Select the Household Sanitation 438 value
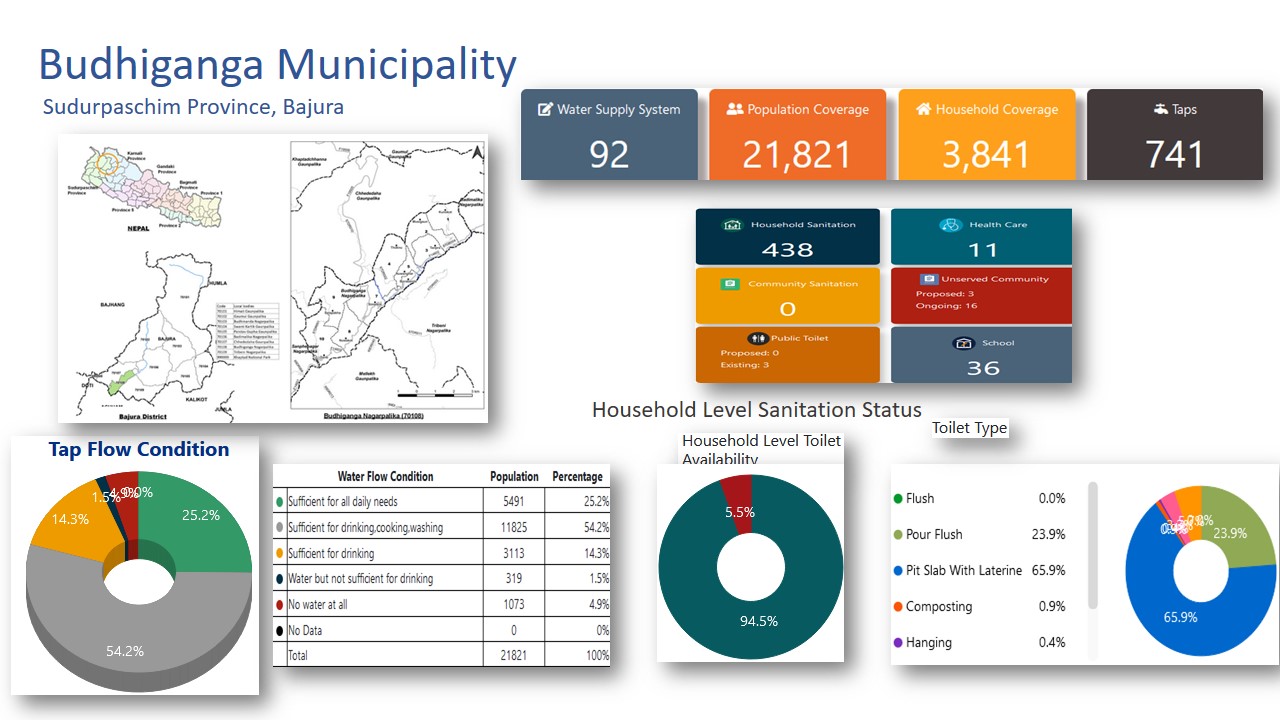The width and height of the screenshot is (1280, 720). tap(788, 250)
